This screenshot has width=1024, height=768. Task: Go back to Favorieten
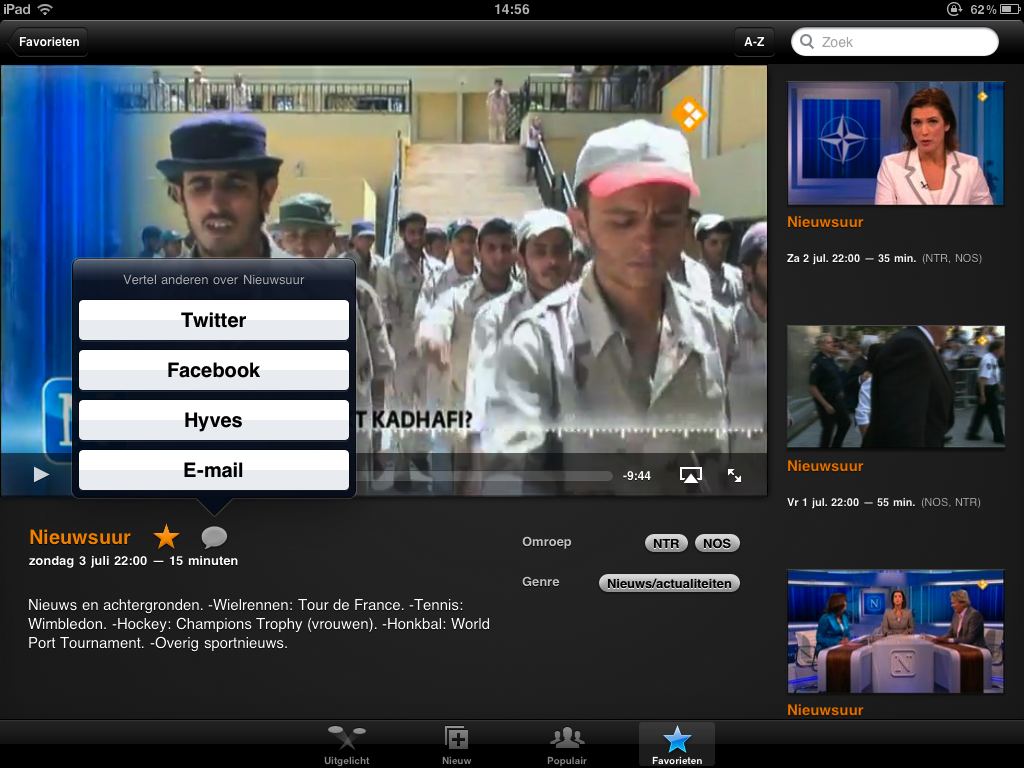pyautogui.click(x=48, y=42)
